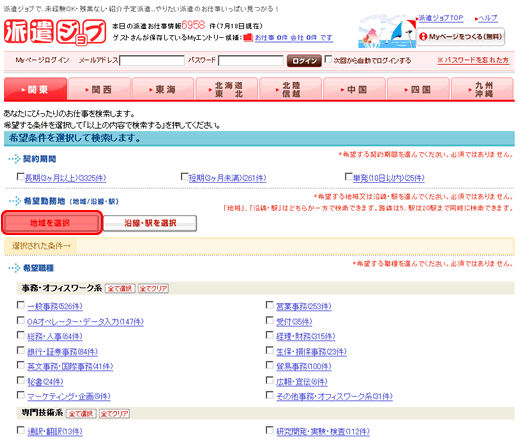The height and width of the screenshot is (439, 520).
Task: Open the 派遣ジョブTOP link
Action: (x=441, y=18)
